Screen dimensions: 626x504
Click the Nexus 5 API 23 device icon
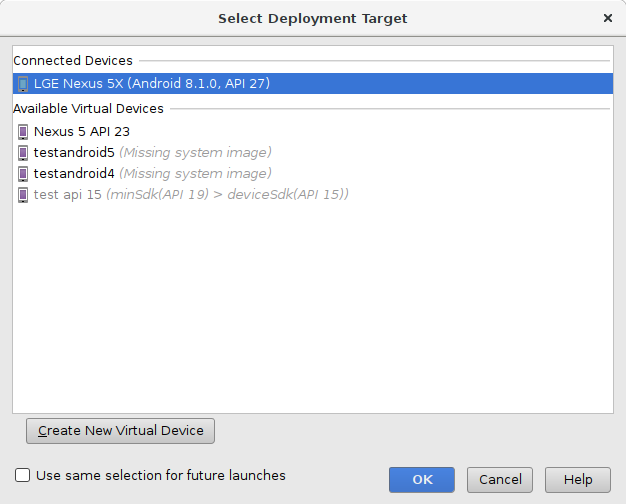tap(23, 131)
